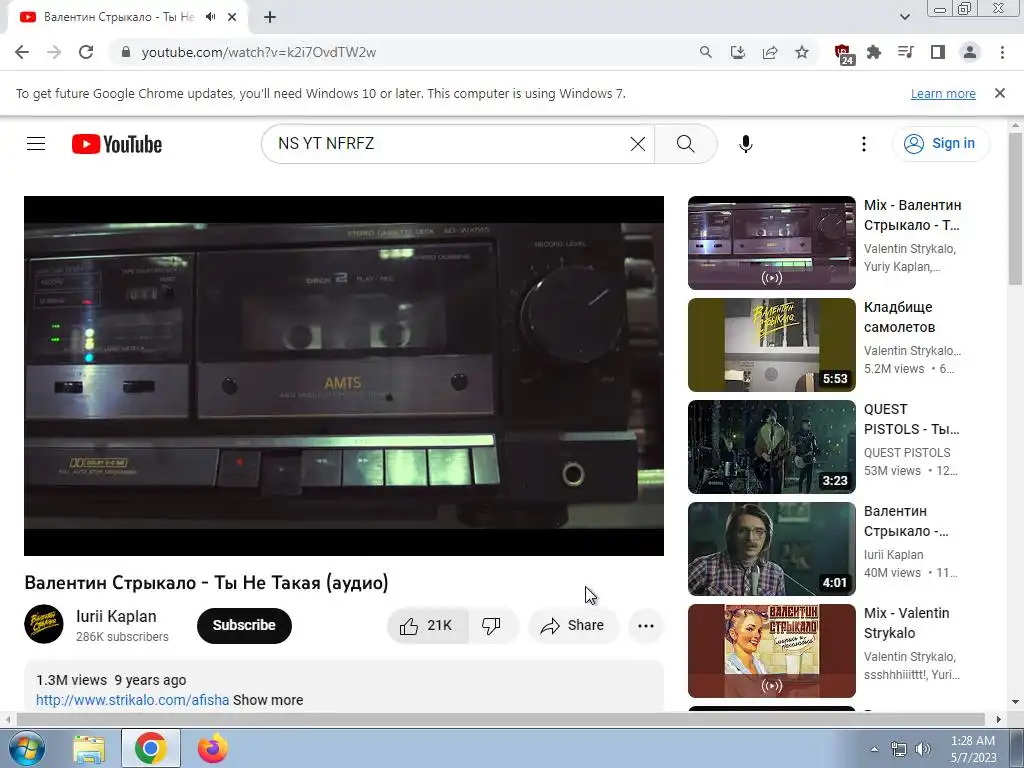The image size is (1024, 768).
Task: Click scroll-right arrow of horizontal scrollbar
Action: click(999, 719)
